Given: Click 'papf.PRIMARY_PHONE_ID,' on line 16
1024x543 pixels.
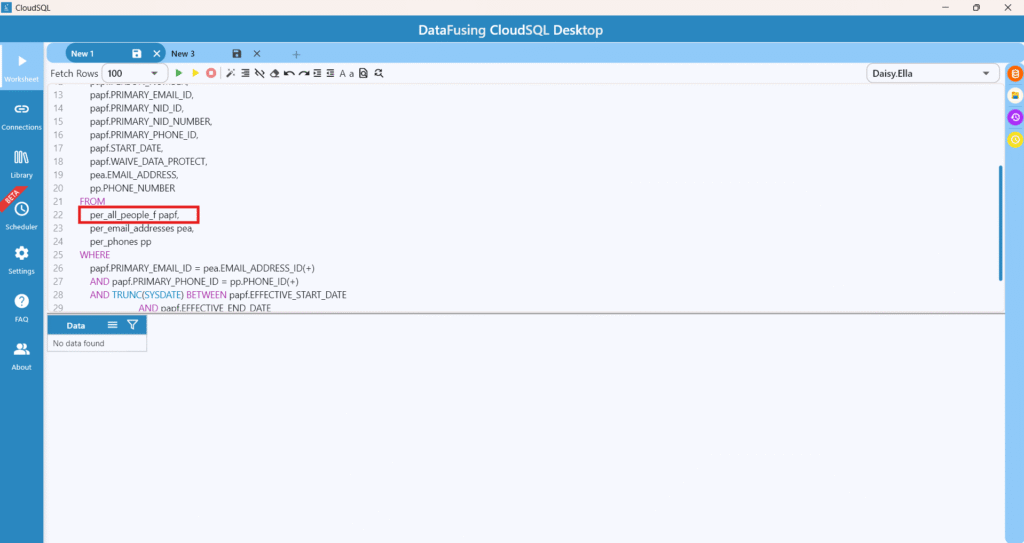Looking at the screenshot, I should pos(144,135).
